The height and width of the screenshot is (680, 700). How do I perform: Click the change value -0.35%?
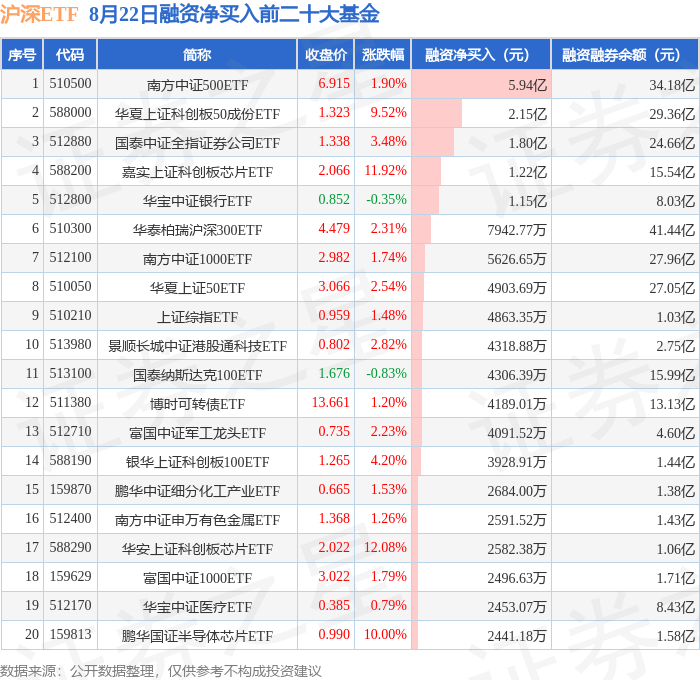387,200
